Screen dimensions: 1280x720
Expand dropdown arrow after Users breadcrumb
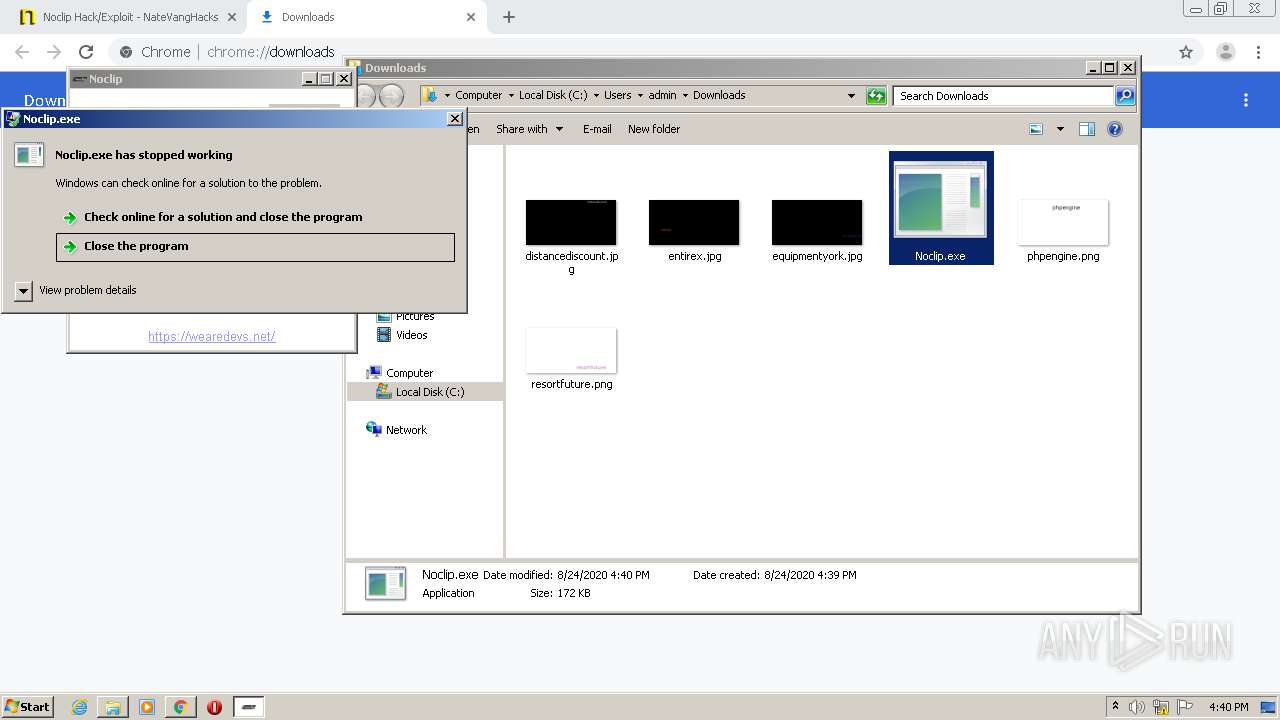coord(640,95)
